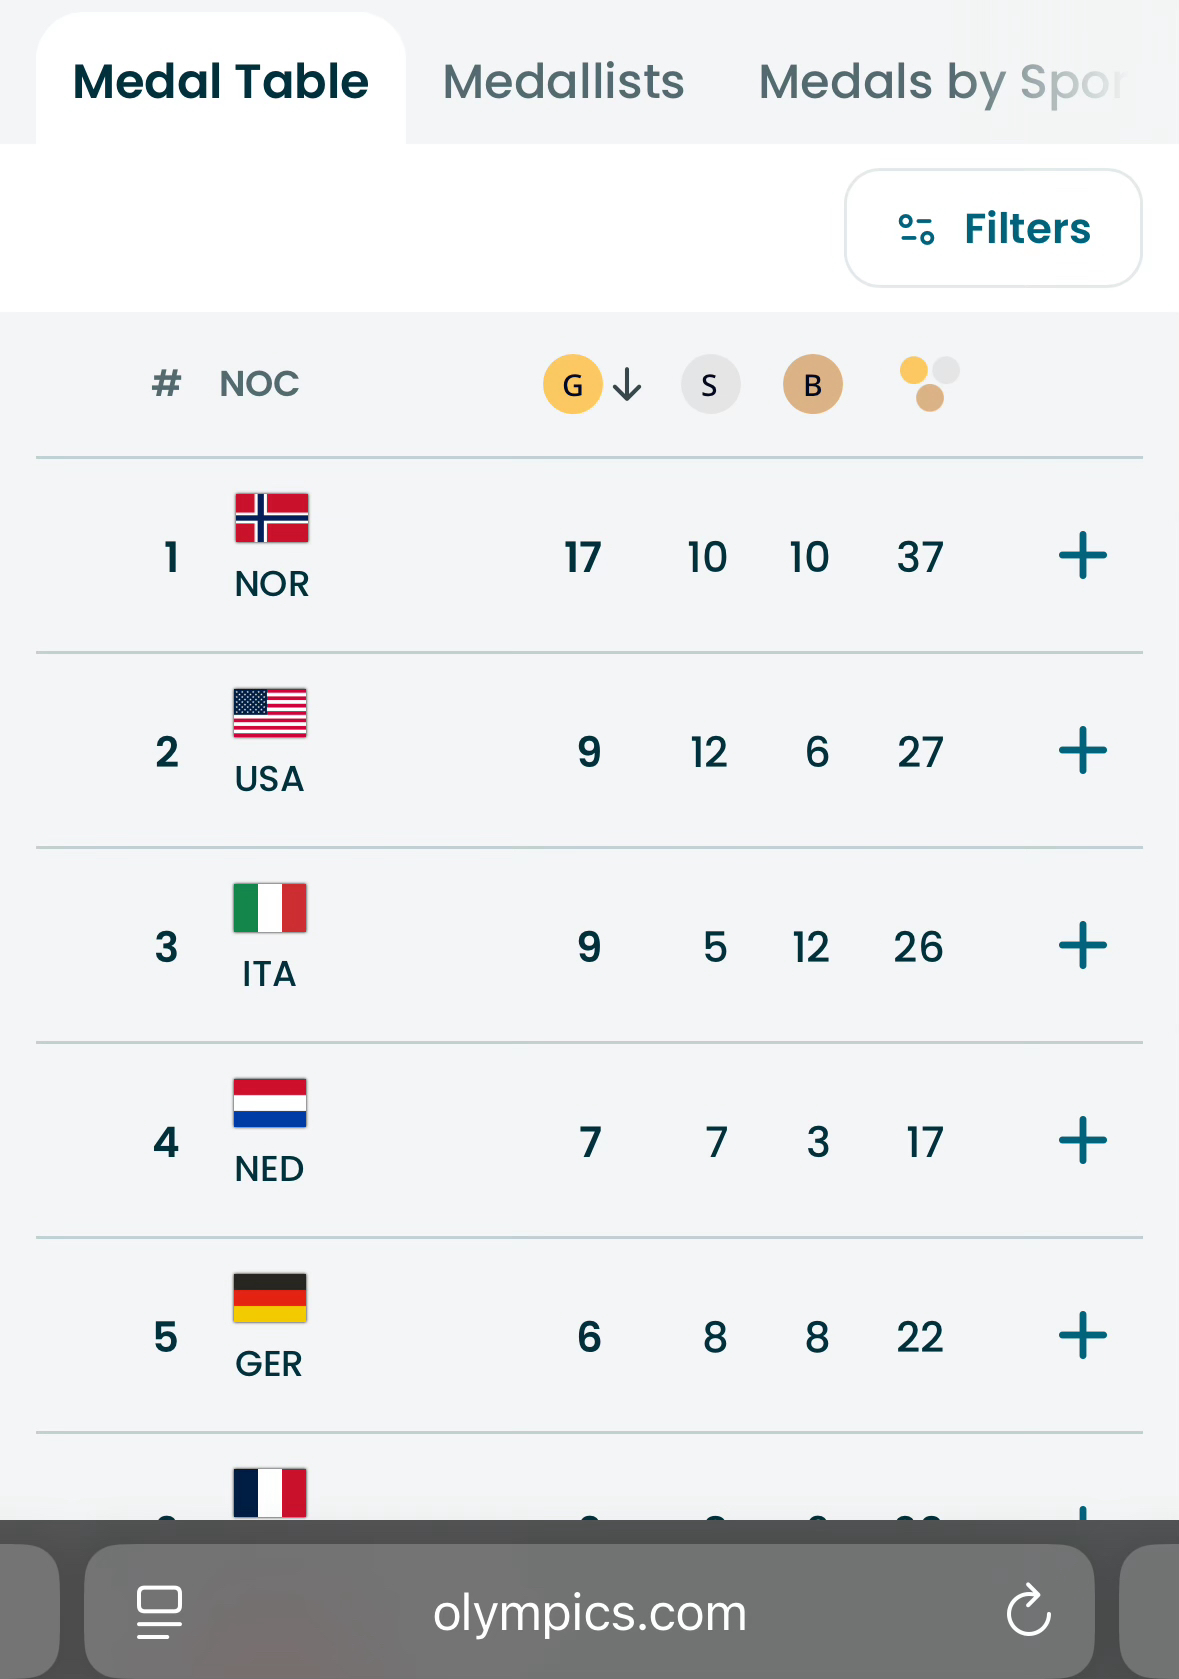Open the Medals by Sport tab
Image resolution: width=1179 pixels, height=1679 pixels.
coord(940,82)
